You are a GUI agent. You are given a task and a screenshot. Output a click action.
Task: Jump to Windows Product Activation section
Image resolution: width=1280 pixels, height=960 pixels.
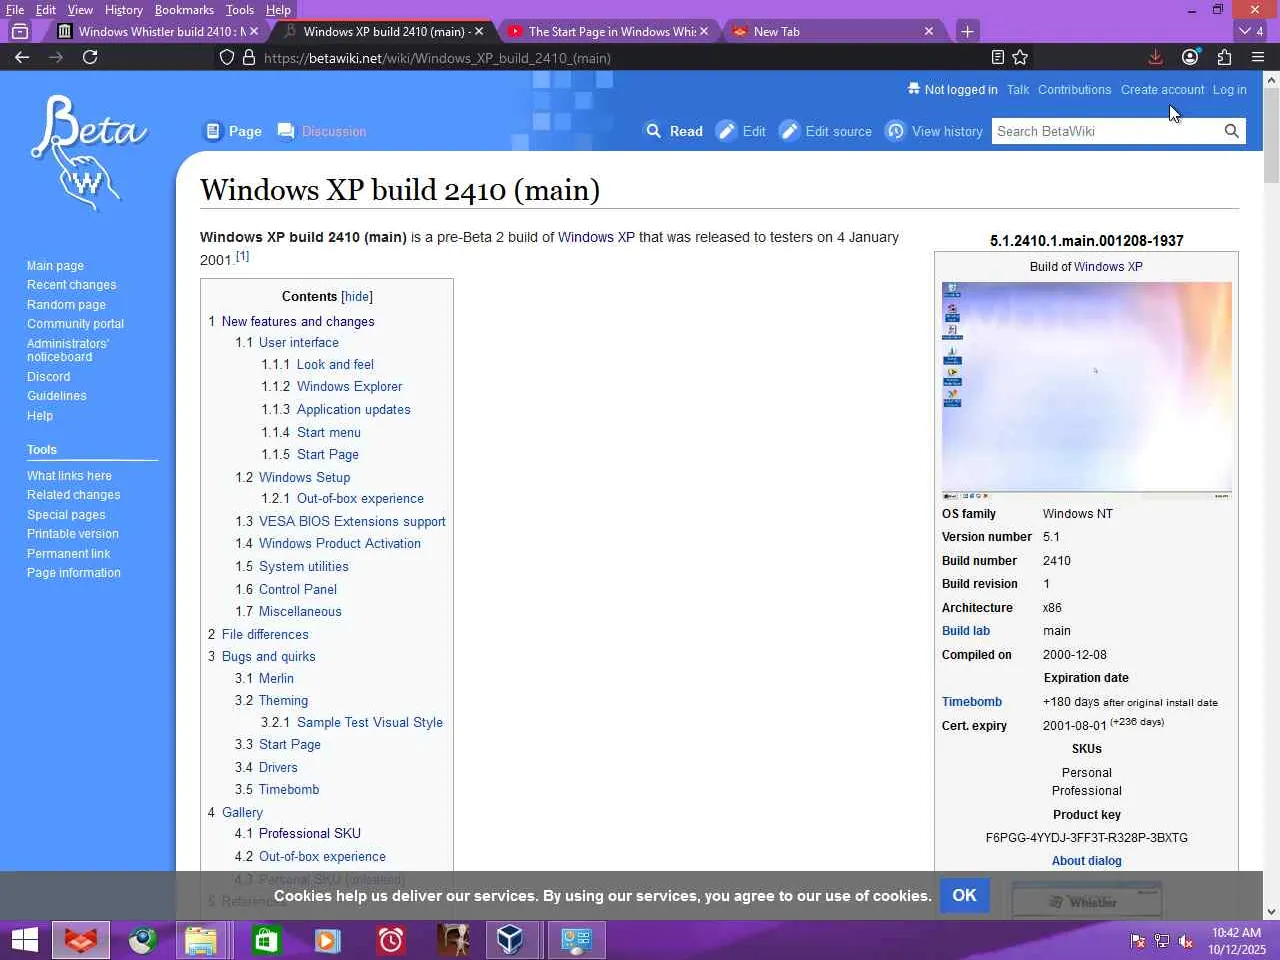340,543
